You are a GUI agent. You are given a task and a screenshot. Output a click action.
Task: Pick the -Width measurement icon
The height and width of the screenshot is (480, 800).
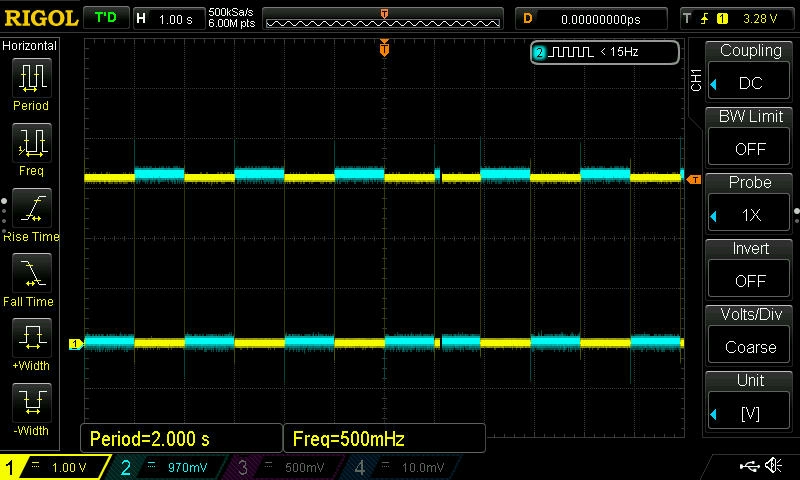click(31, 404)
